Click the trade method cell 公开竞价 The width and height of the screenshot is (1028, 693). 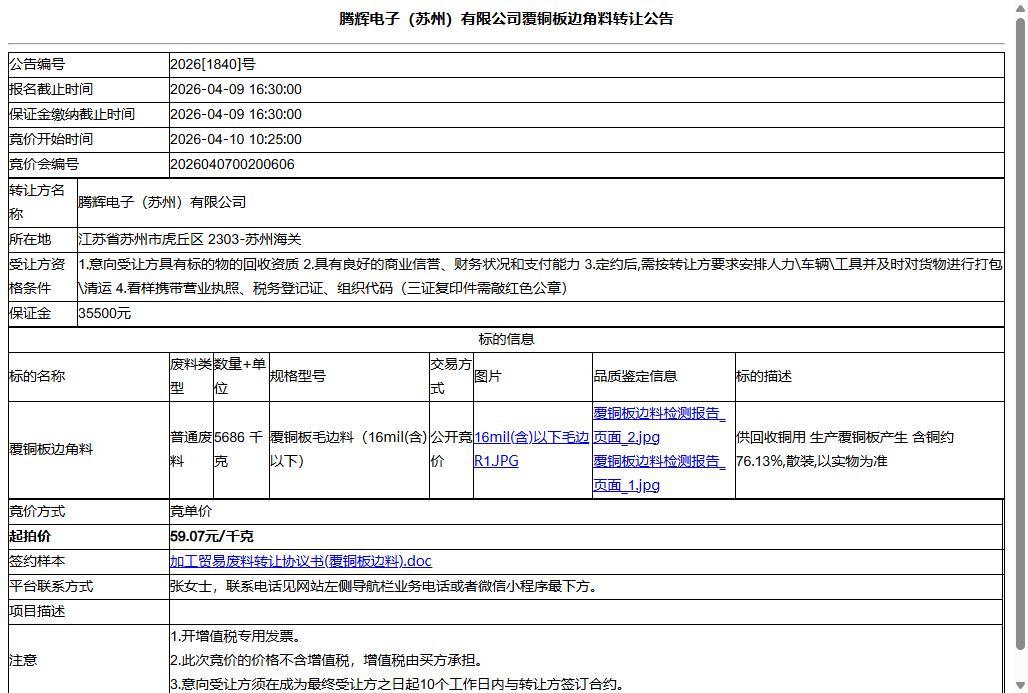452,450
